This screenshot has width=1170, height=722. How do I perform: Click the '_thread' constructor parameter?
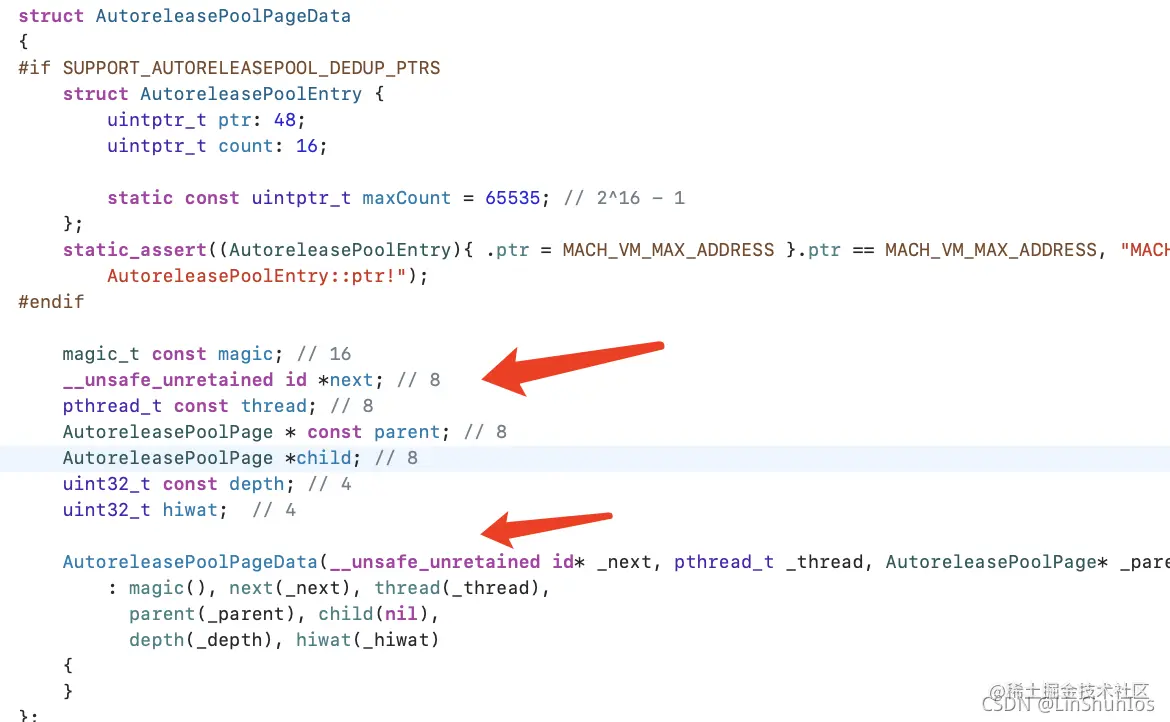click(x=824, y=562)
